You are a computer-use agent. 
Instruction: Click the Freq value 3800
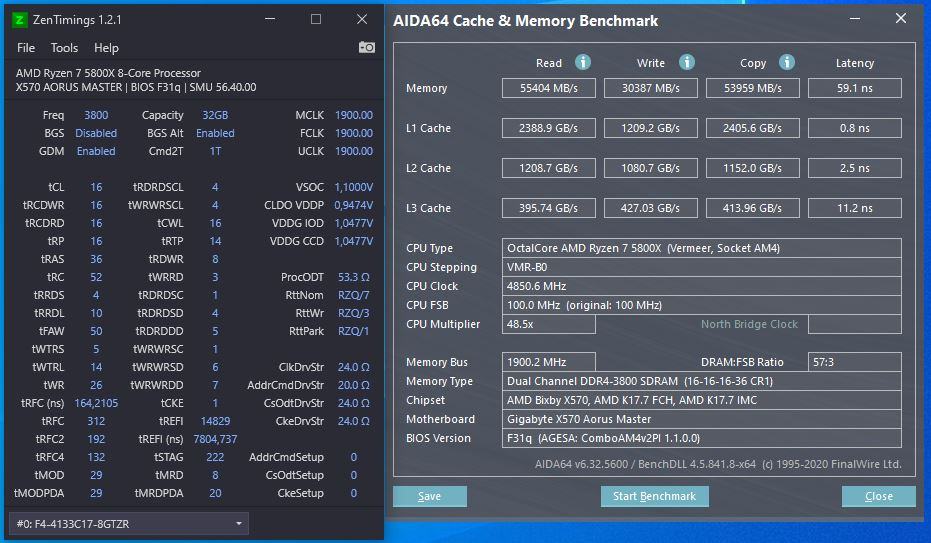click(x=96, y=115)
